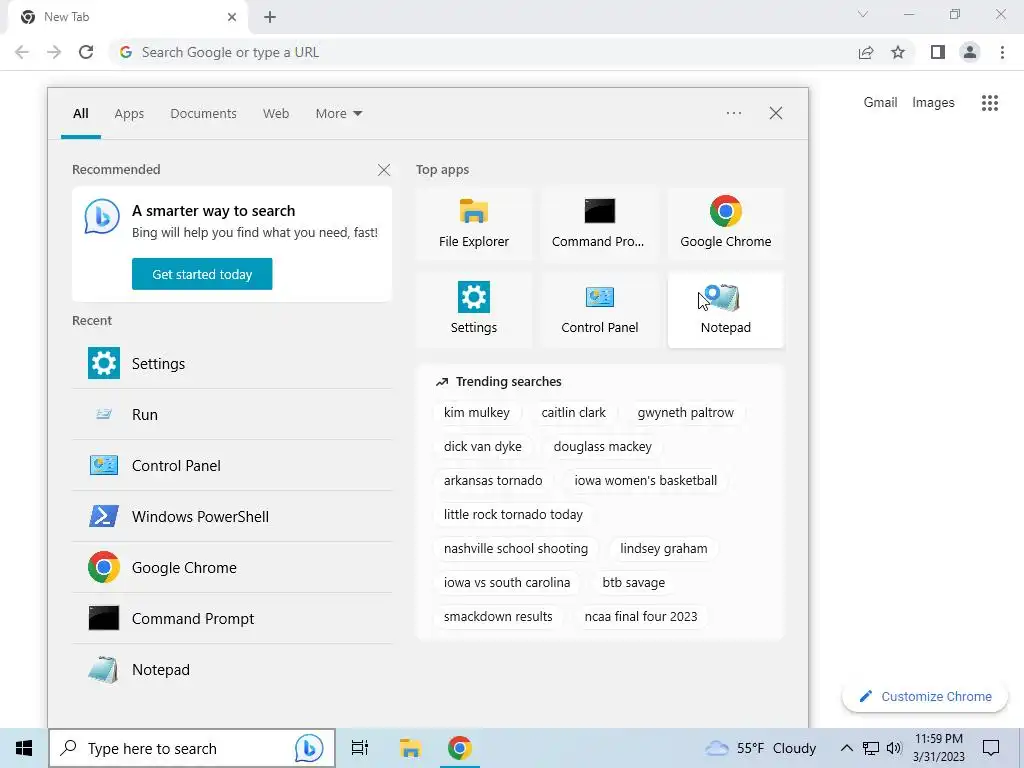
Task: Close the search panel
Action: click(776, 113)
